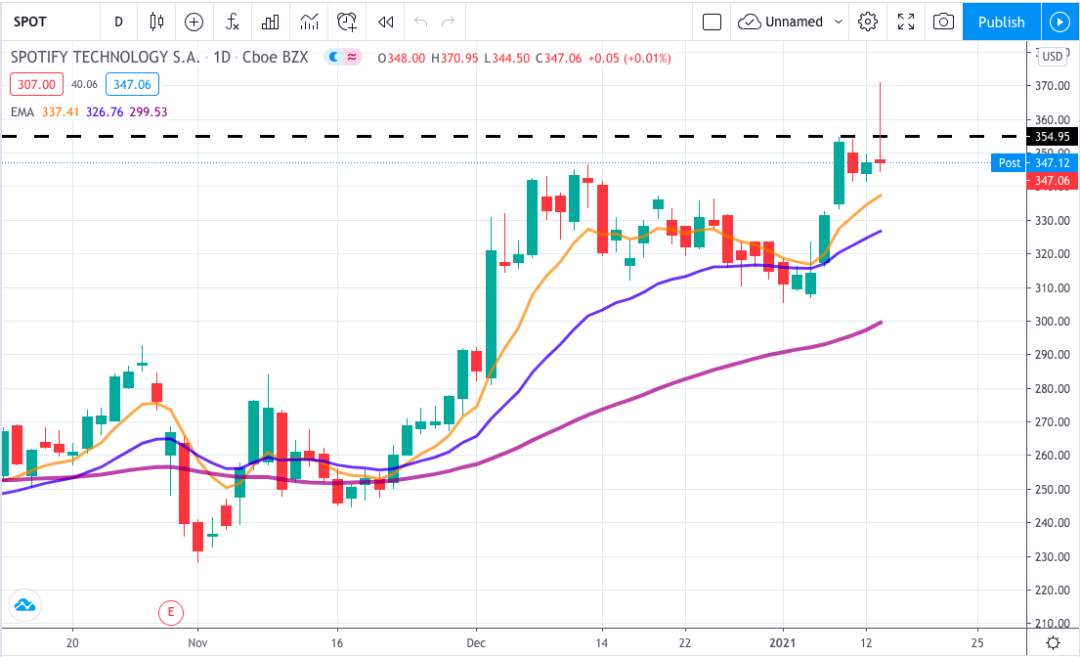This screenshot has height=657, width=1080.
Task: Redo the last chart action
Action: pyautogui.click(x=448, y=21)
